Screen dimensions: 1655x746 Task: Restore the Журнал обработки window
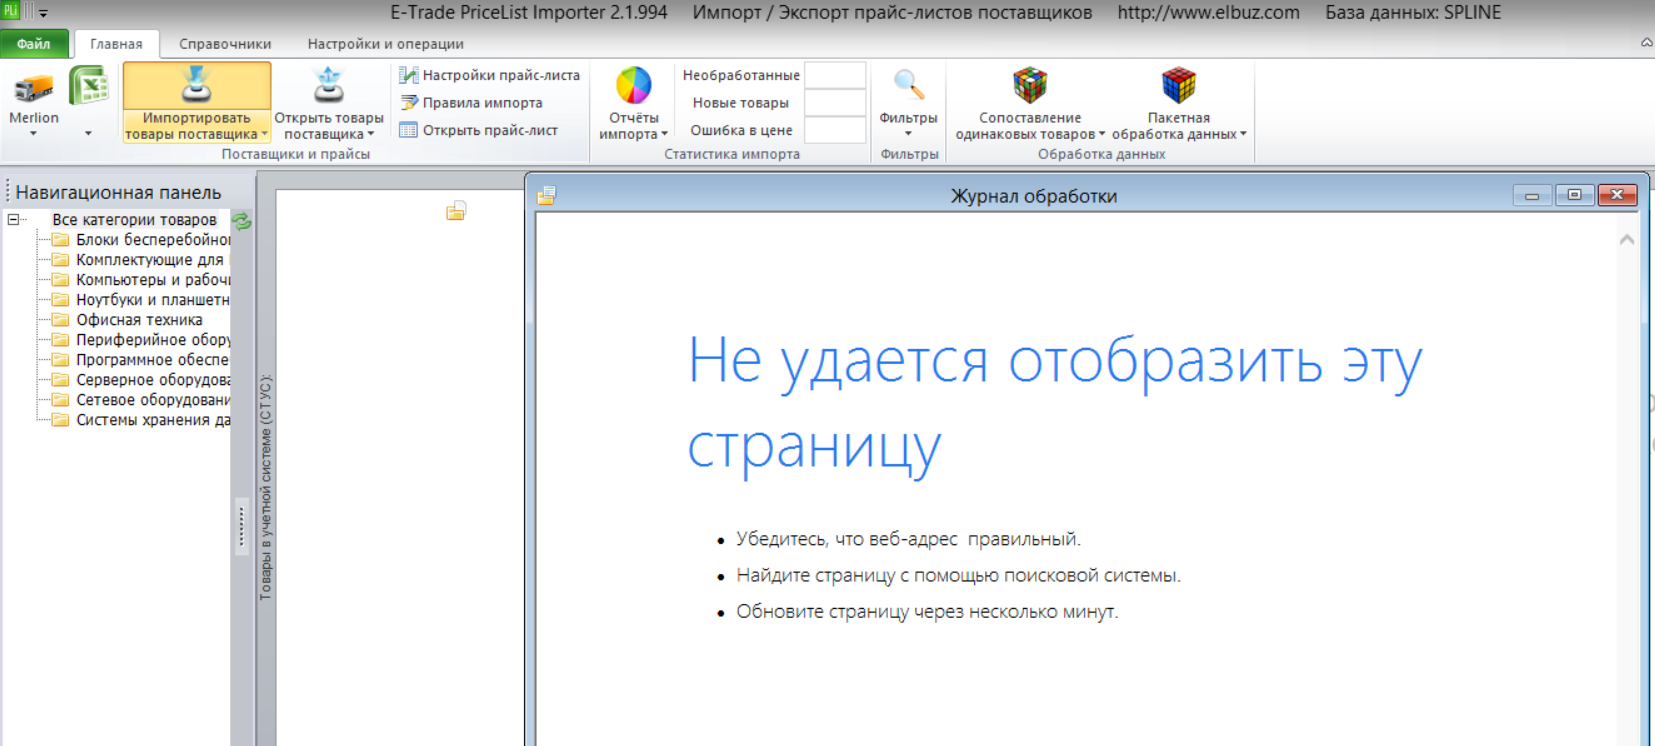[1574, 195]
